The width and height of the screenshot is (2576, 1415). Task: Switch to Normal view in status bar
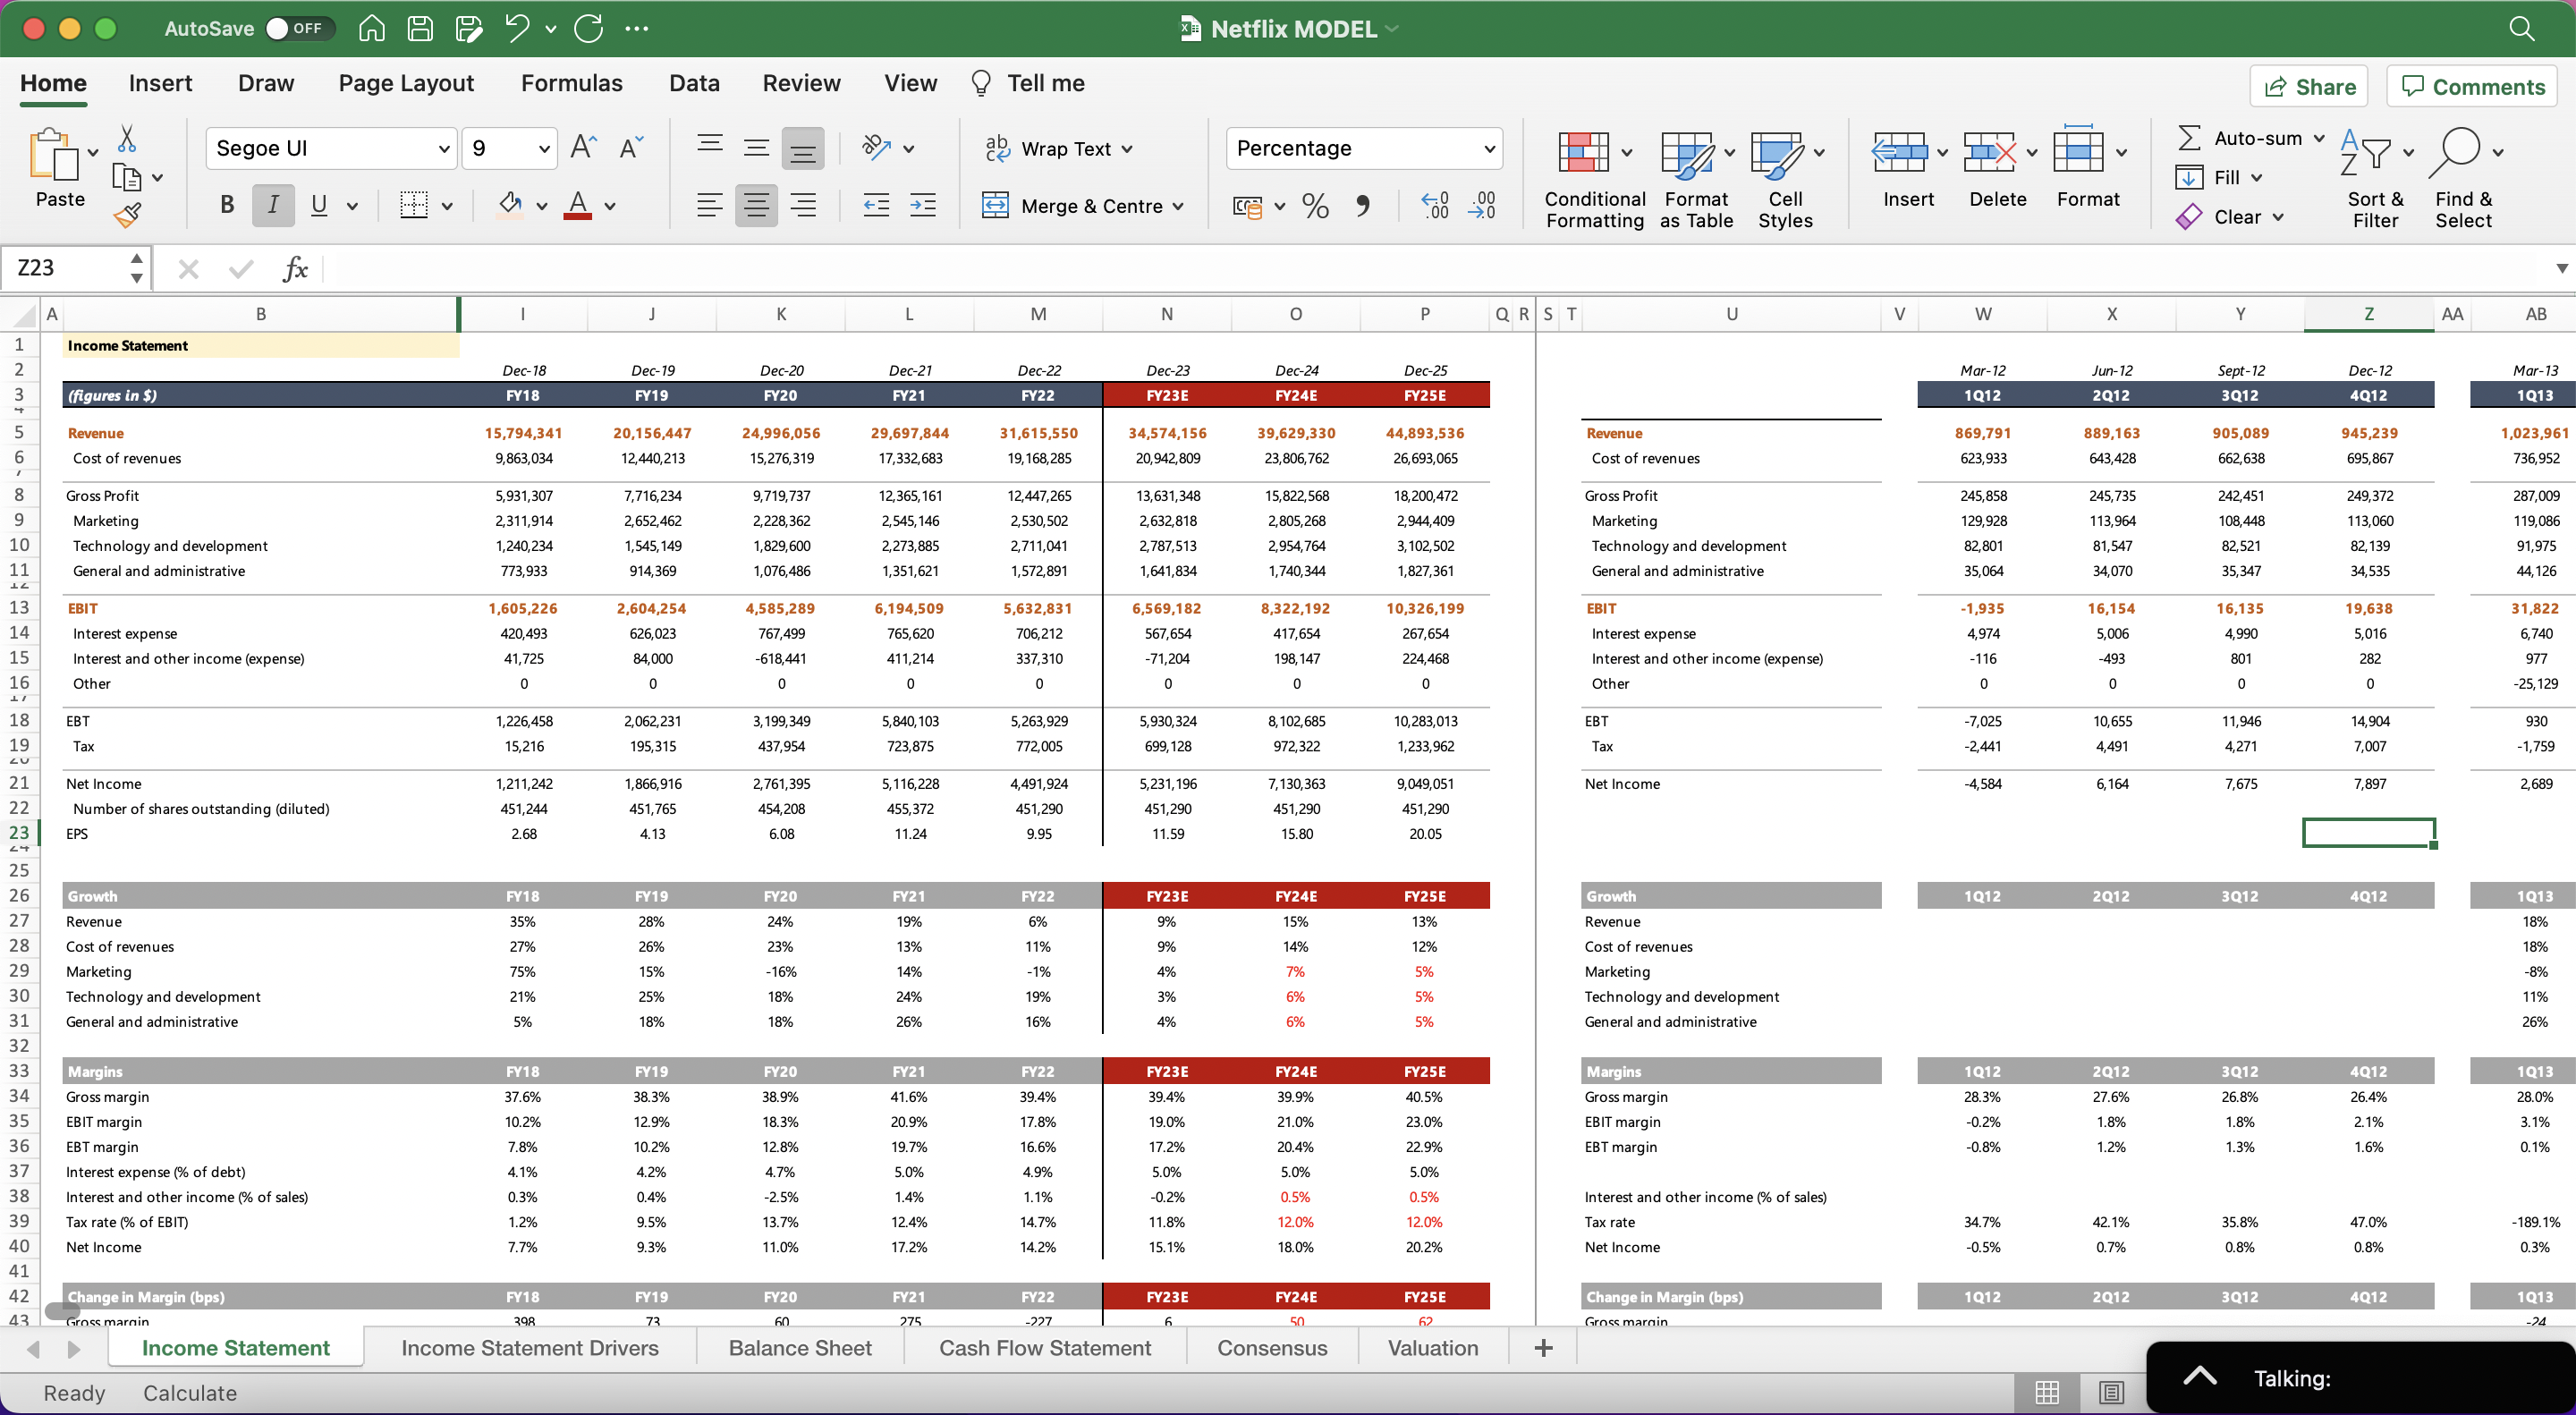pos(2047,1391)
